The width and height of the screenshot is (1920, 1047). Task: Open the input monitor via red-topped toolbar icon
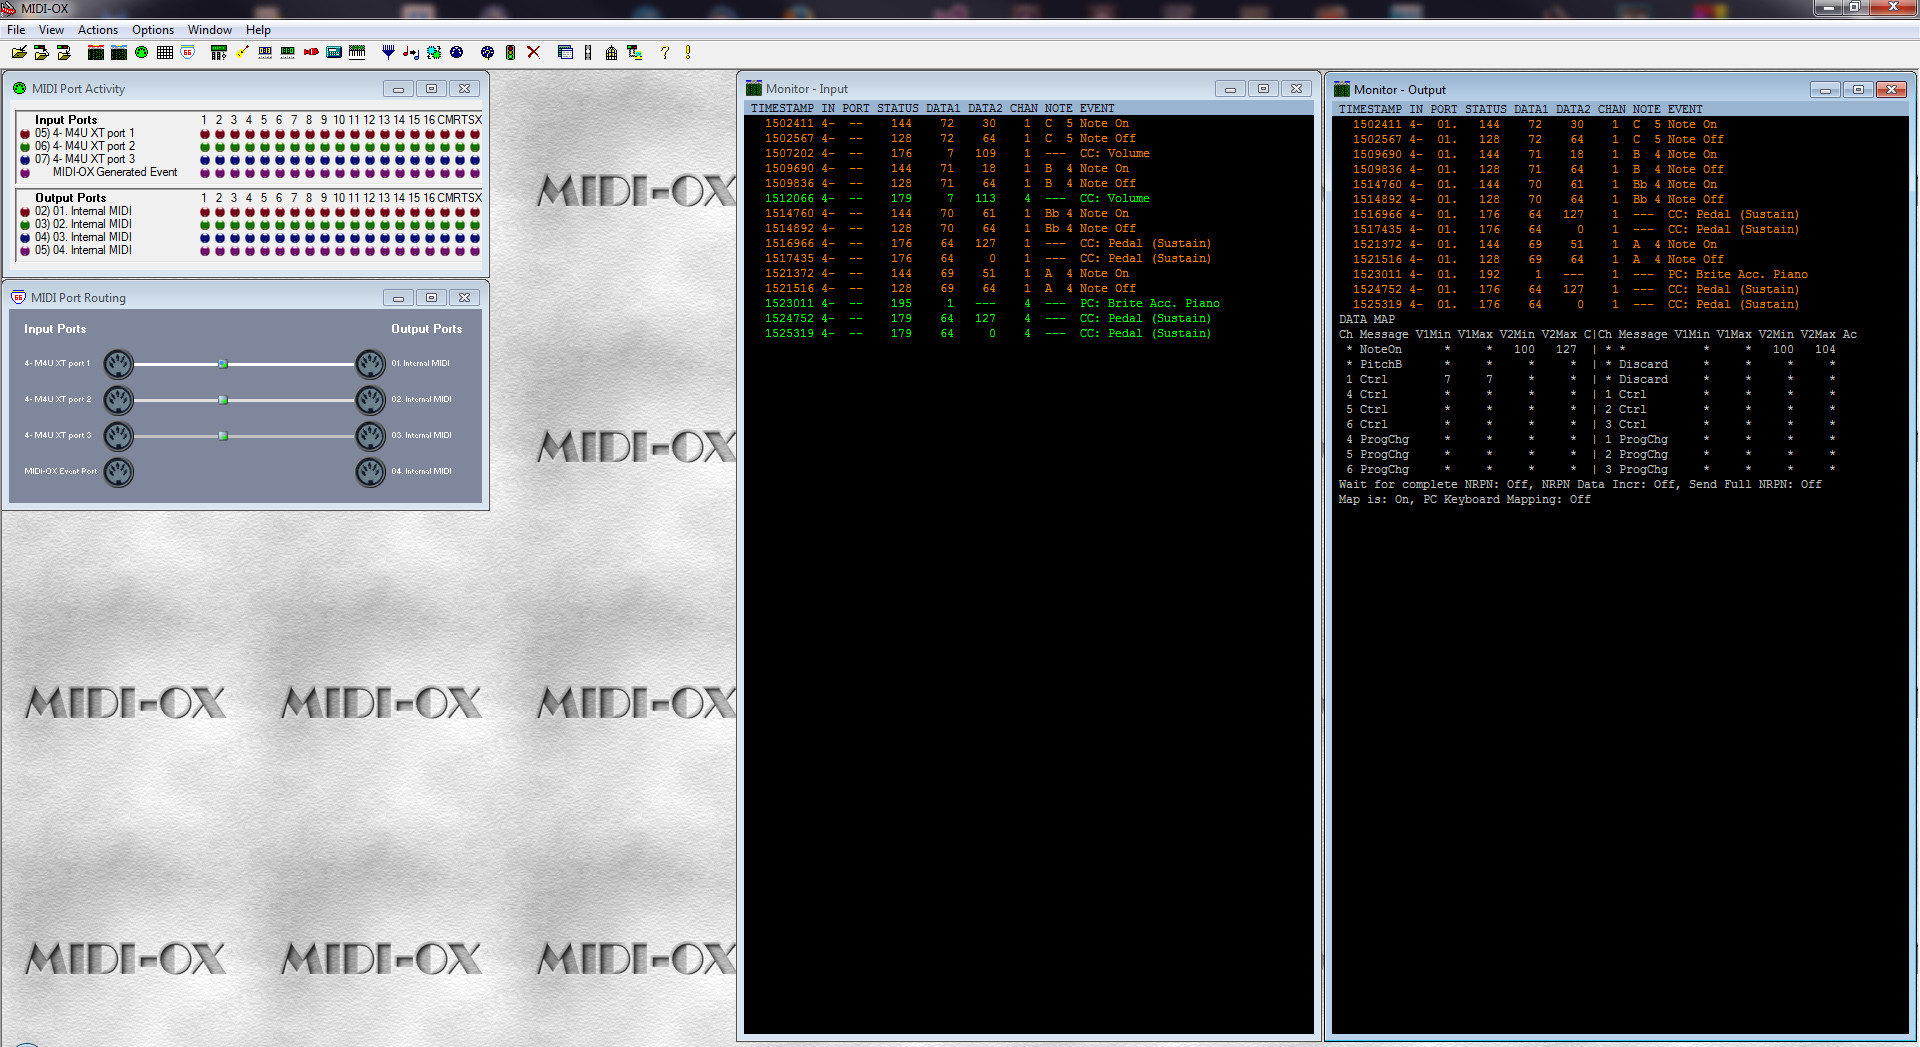point(96,52)
